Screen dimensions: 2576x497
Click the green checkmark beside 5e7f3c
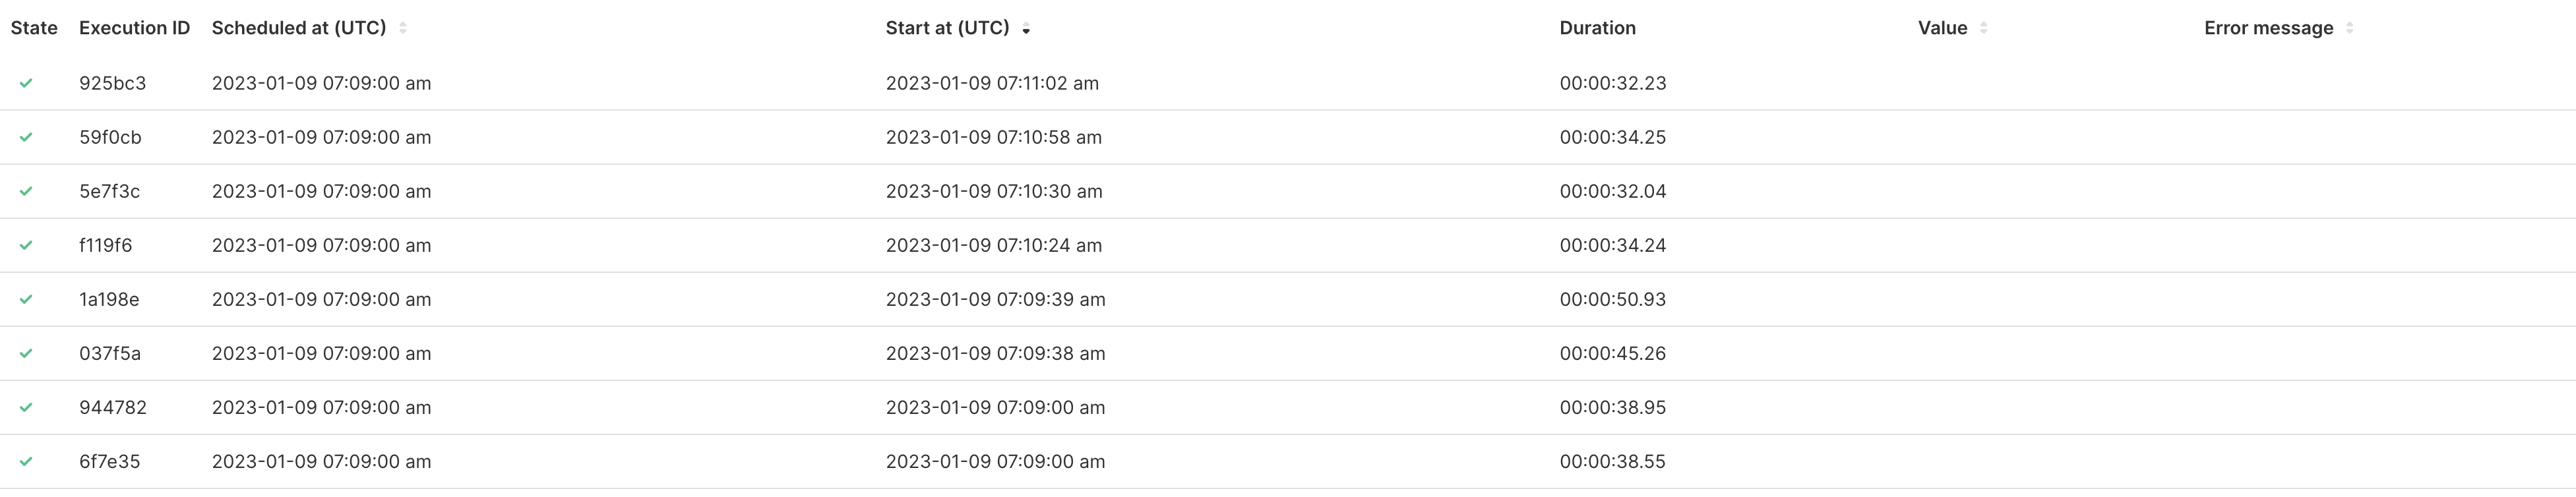[x=26, y=191]
